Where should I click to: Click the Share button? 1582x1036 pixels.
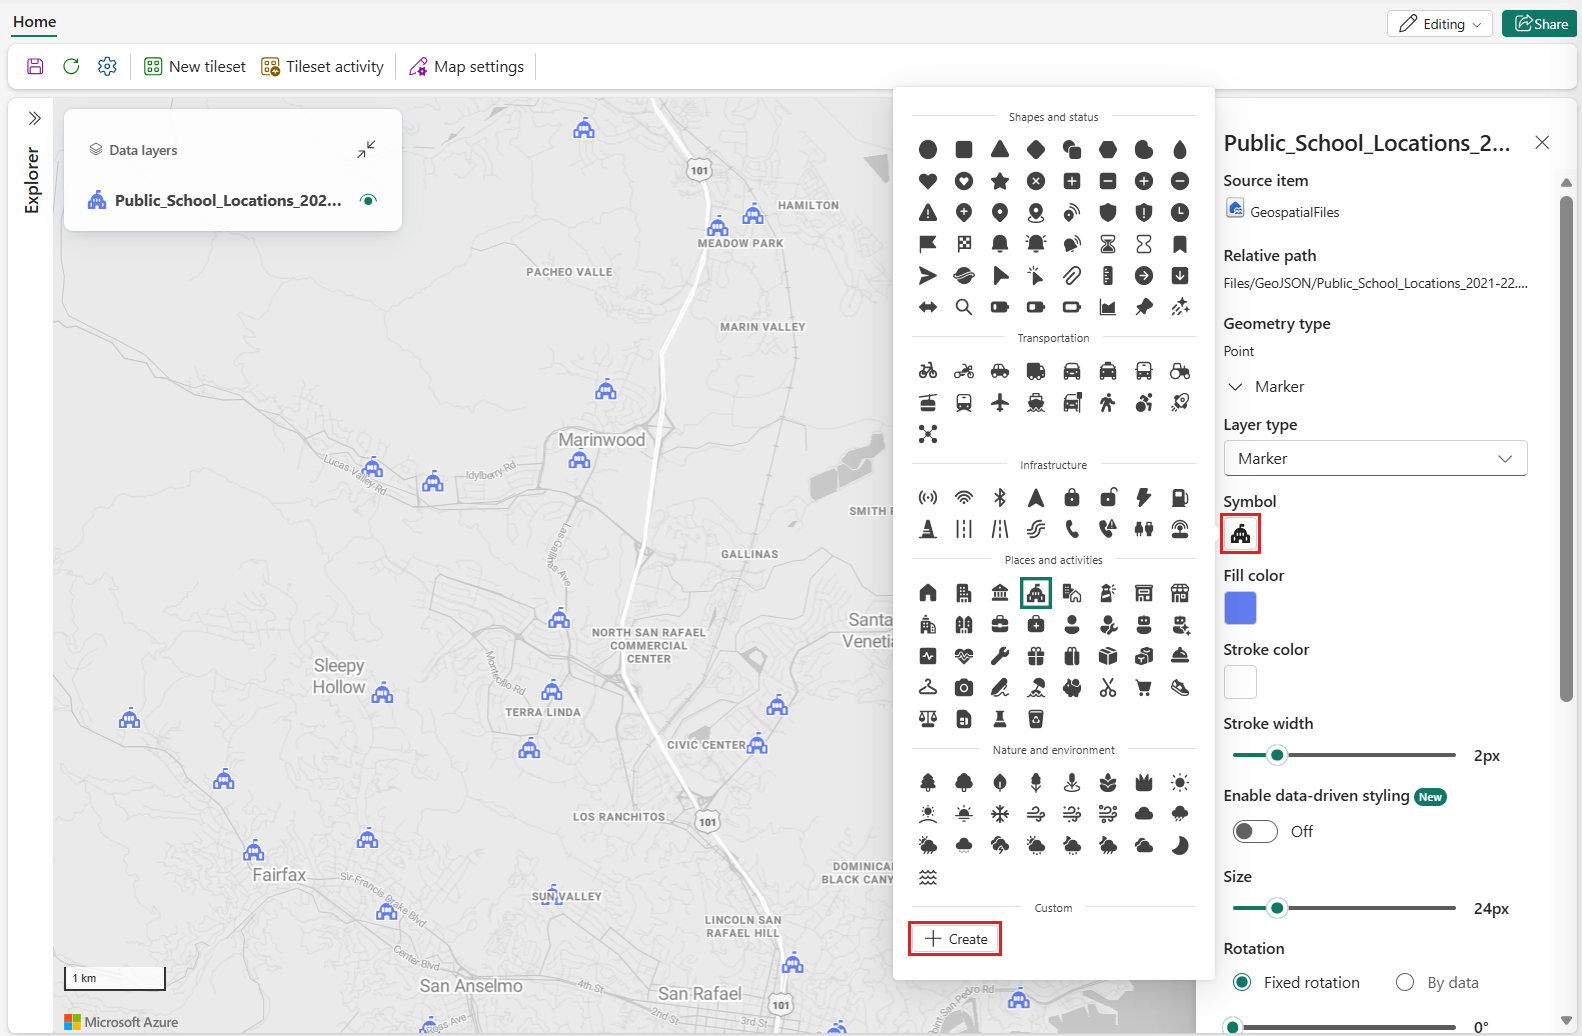pyautogui.click(x=1539, y=24)
